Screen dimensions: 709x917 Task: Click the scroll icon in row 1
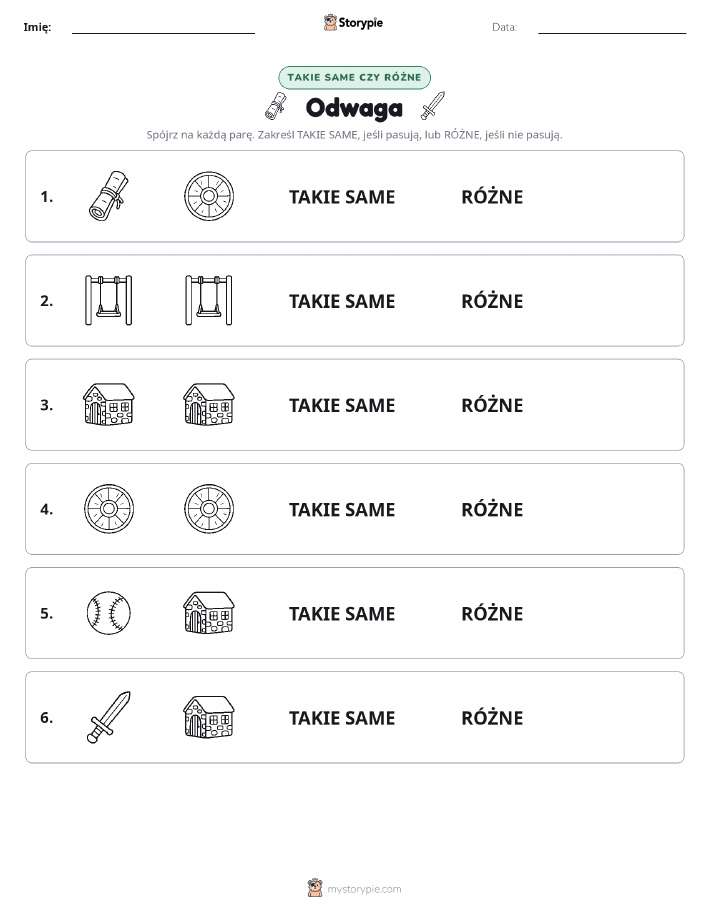click(109, 196)
